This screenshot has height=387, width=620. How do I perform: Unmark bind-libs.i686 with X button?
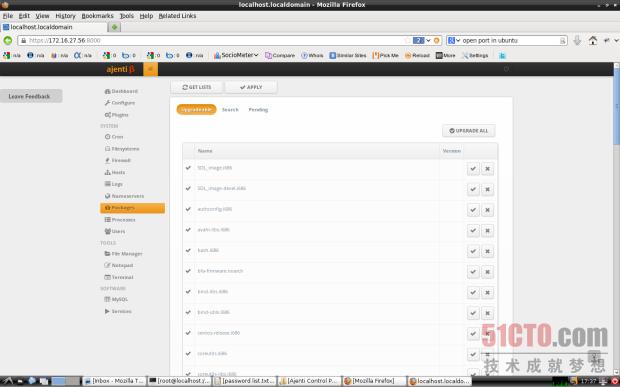pos(488,293)
